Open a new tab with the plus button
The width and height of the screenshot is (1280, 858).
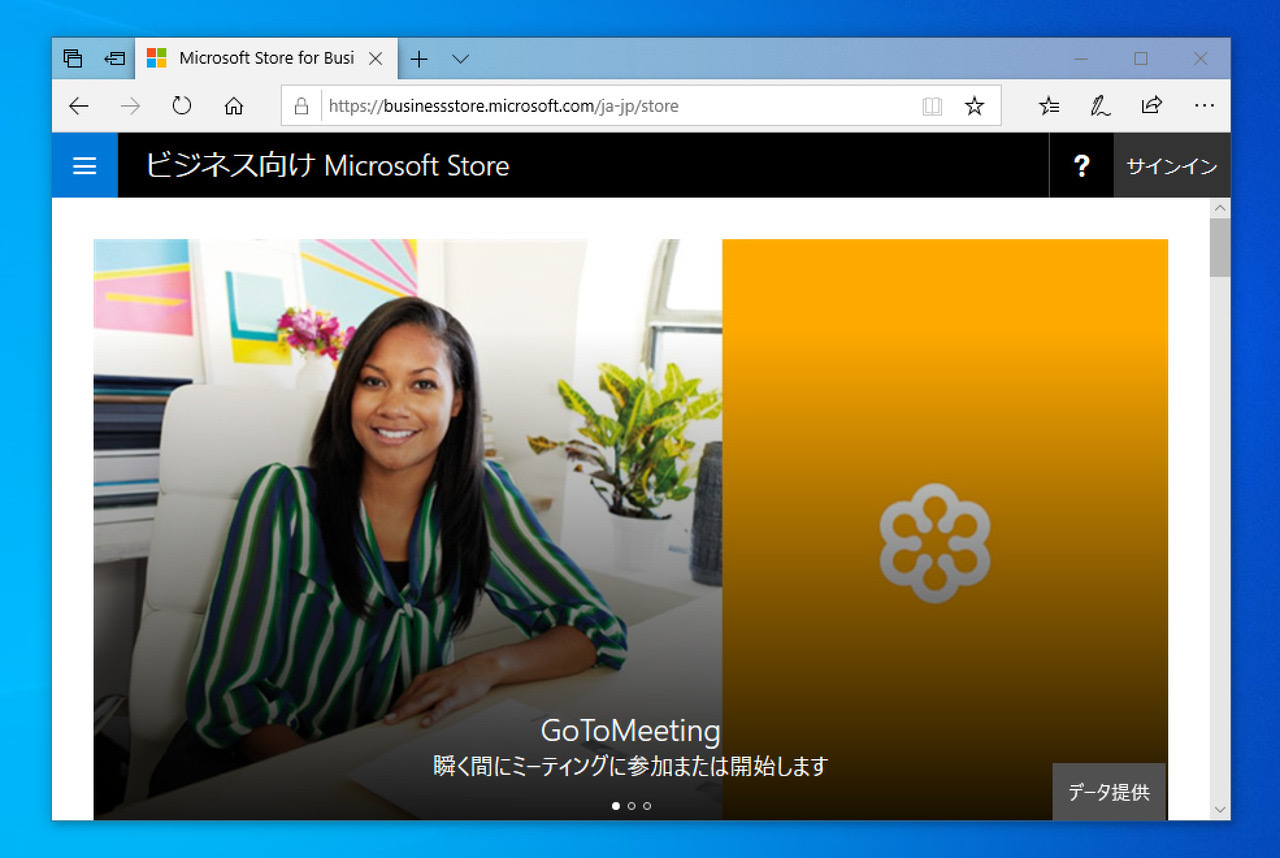(419, 59)
